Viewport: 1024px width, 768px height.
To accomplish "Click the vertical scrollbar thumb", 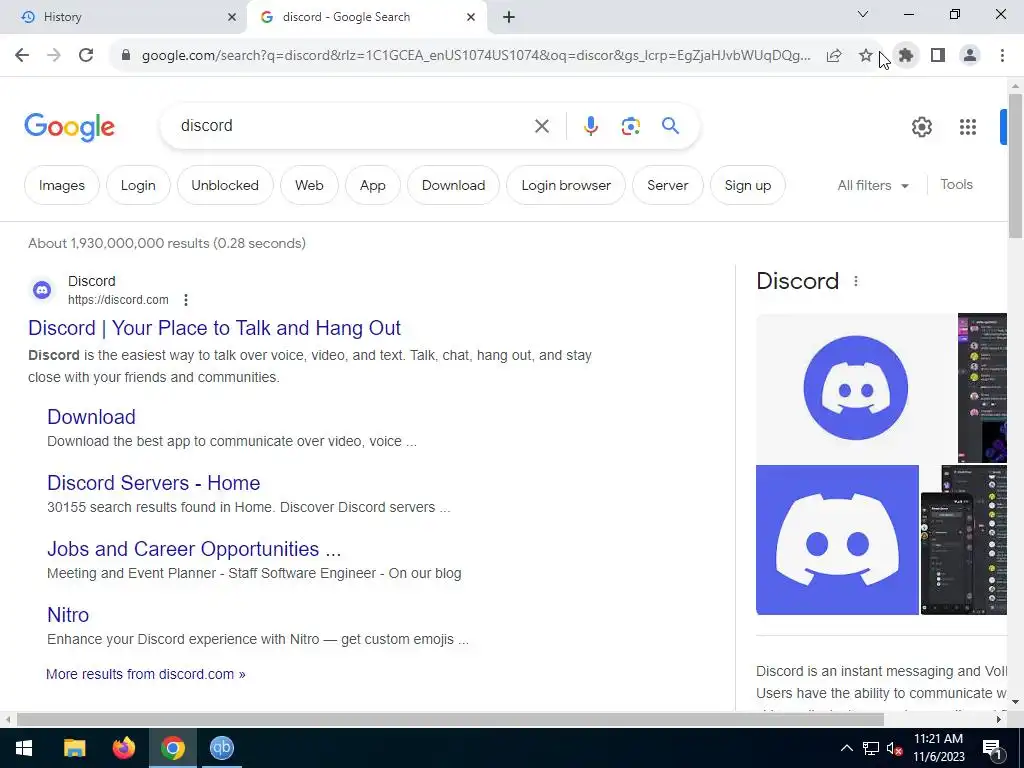I will pyautogui.click(x=1015, y=166).
